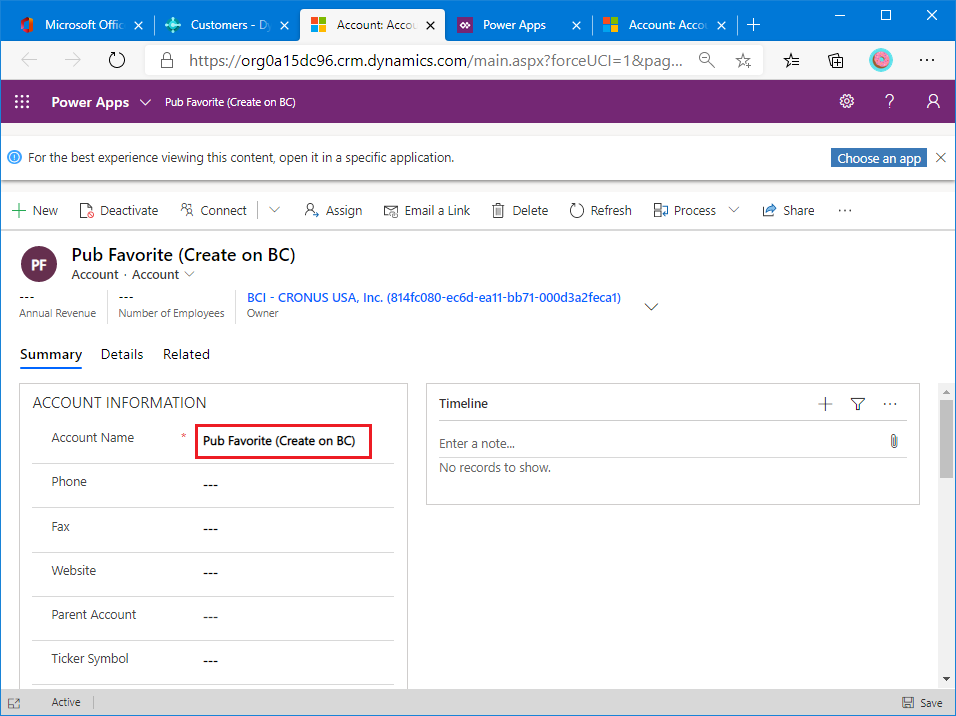Open command bar overflow ellipsis

(x=844, y=210)
